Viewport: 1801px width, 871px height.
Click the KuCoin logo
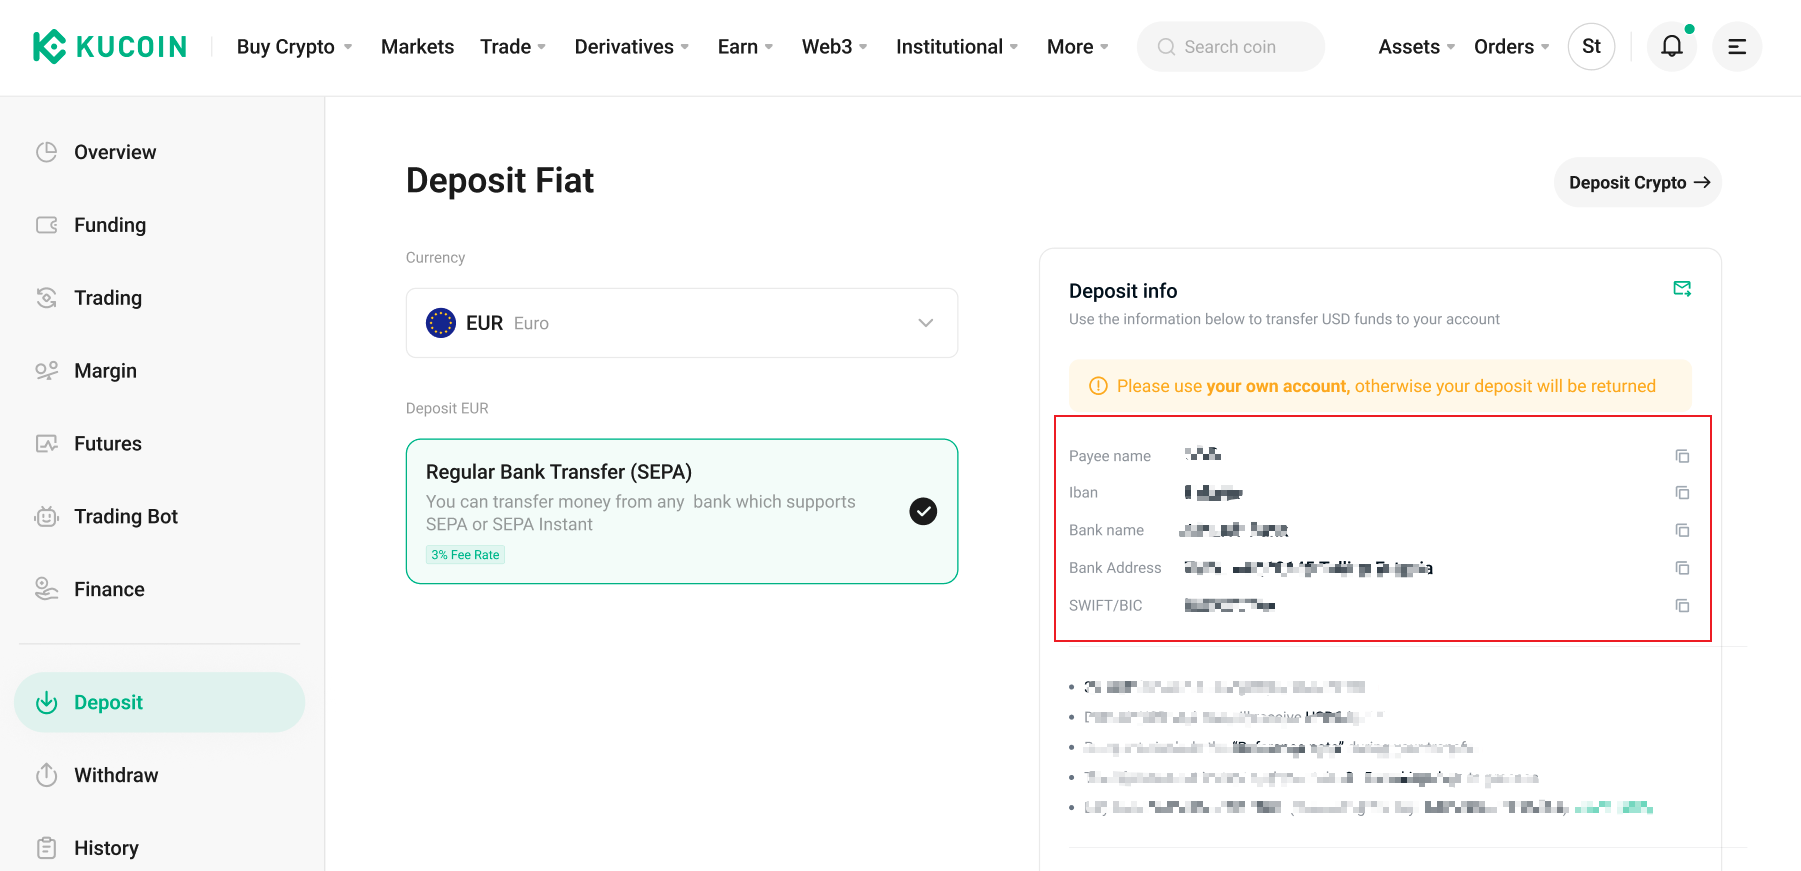(x=110, y=46)
